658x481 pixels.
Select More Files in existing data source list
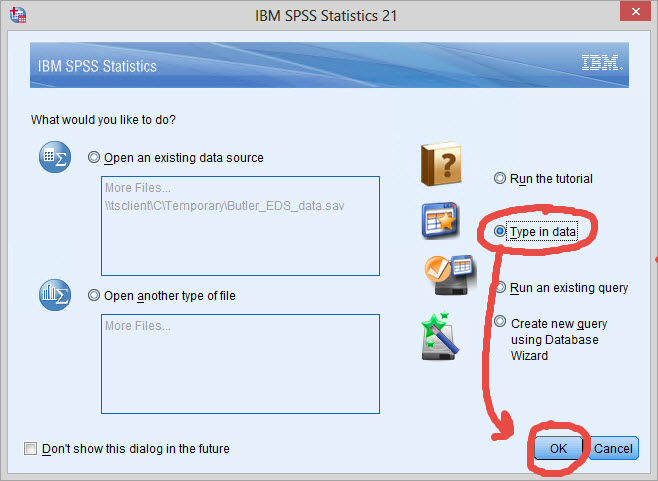point(138,188)
